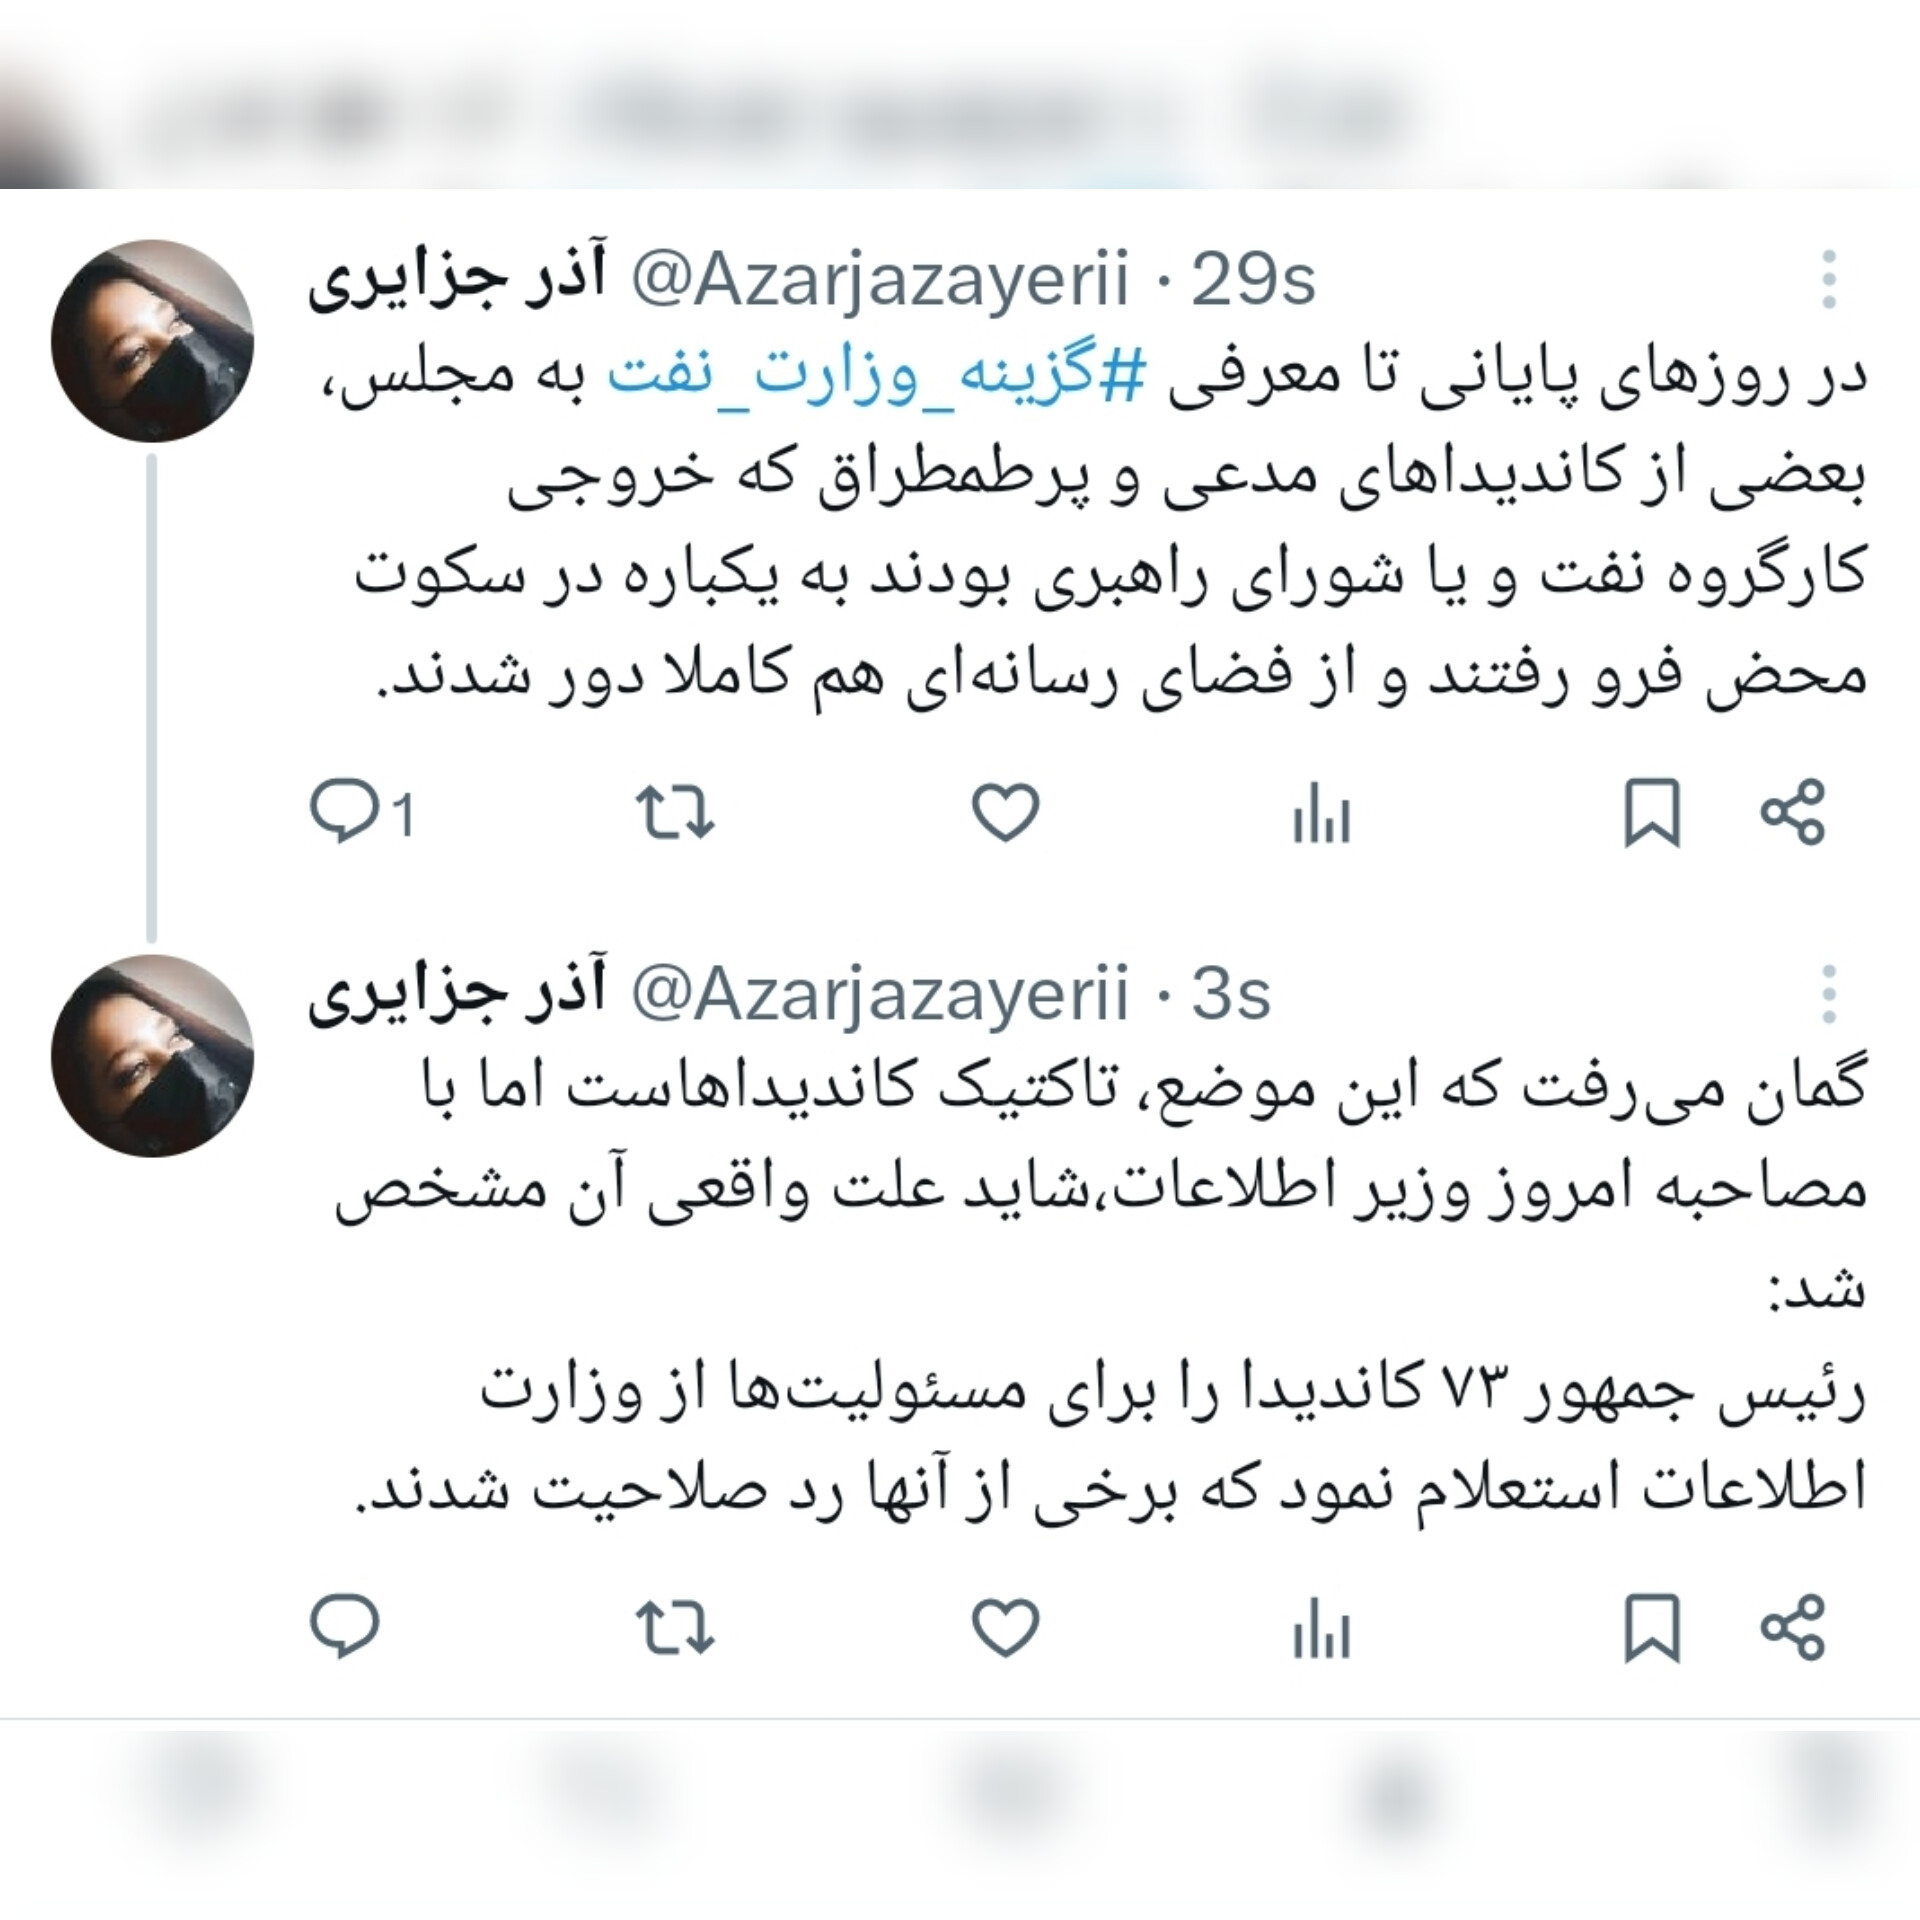Open the 29s timestamp of first tweet
The height and width of the screenshot is (1920, 1920).
click(x=1252, y=282)
